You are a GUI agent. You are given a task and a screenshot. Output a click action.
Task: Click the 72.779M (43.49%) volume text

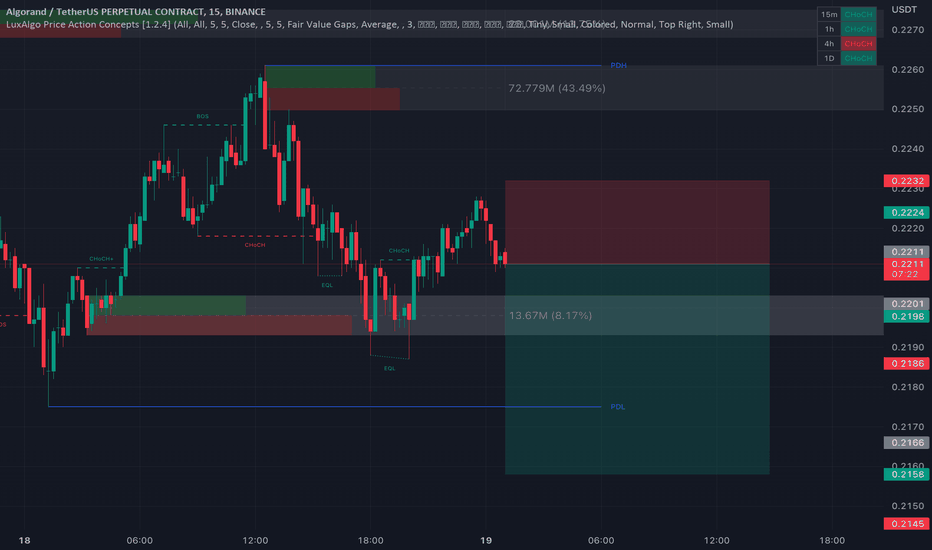coord(557,88)
